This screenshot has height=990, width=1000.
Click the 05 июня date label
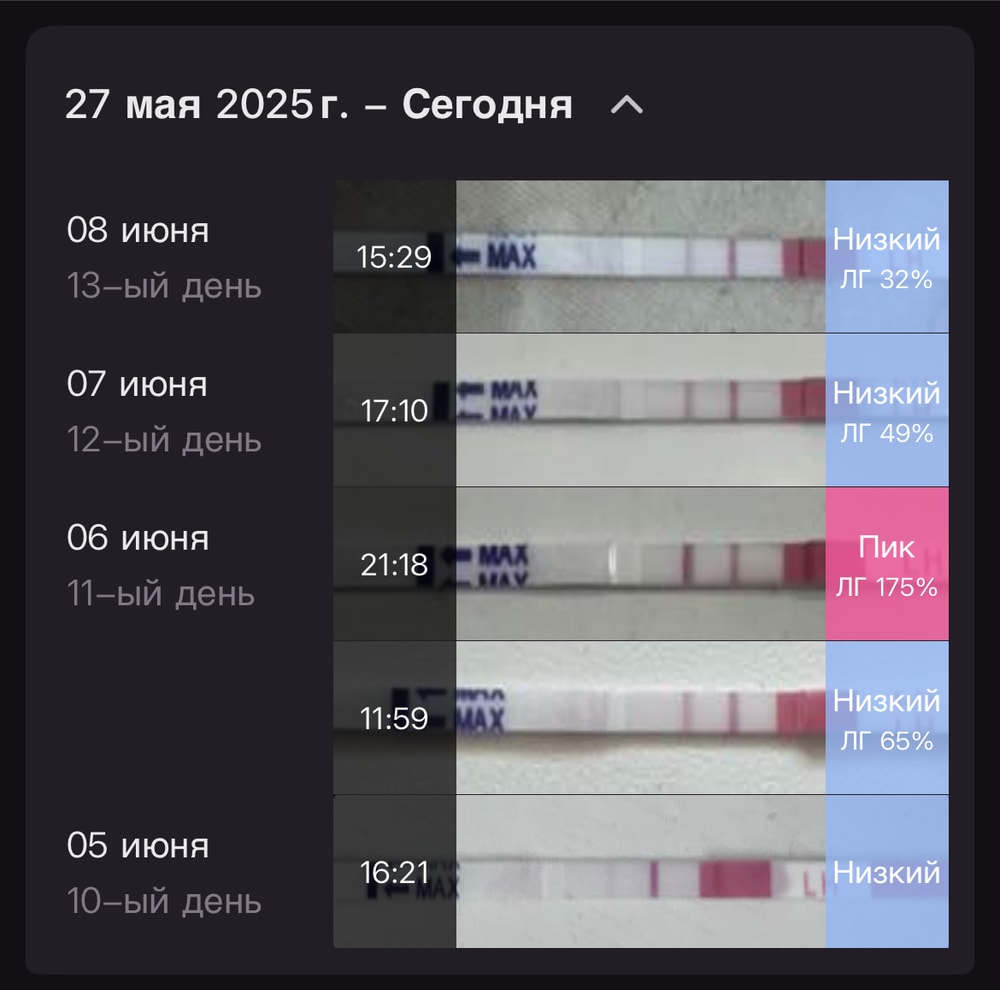click(x=138, y=846)
